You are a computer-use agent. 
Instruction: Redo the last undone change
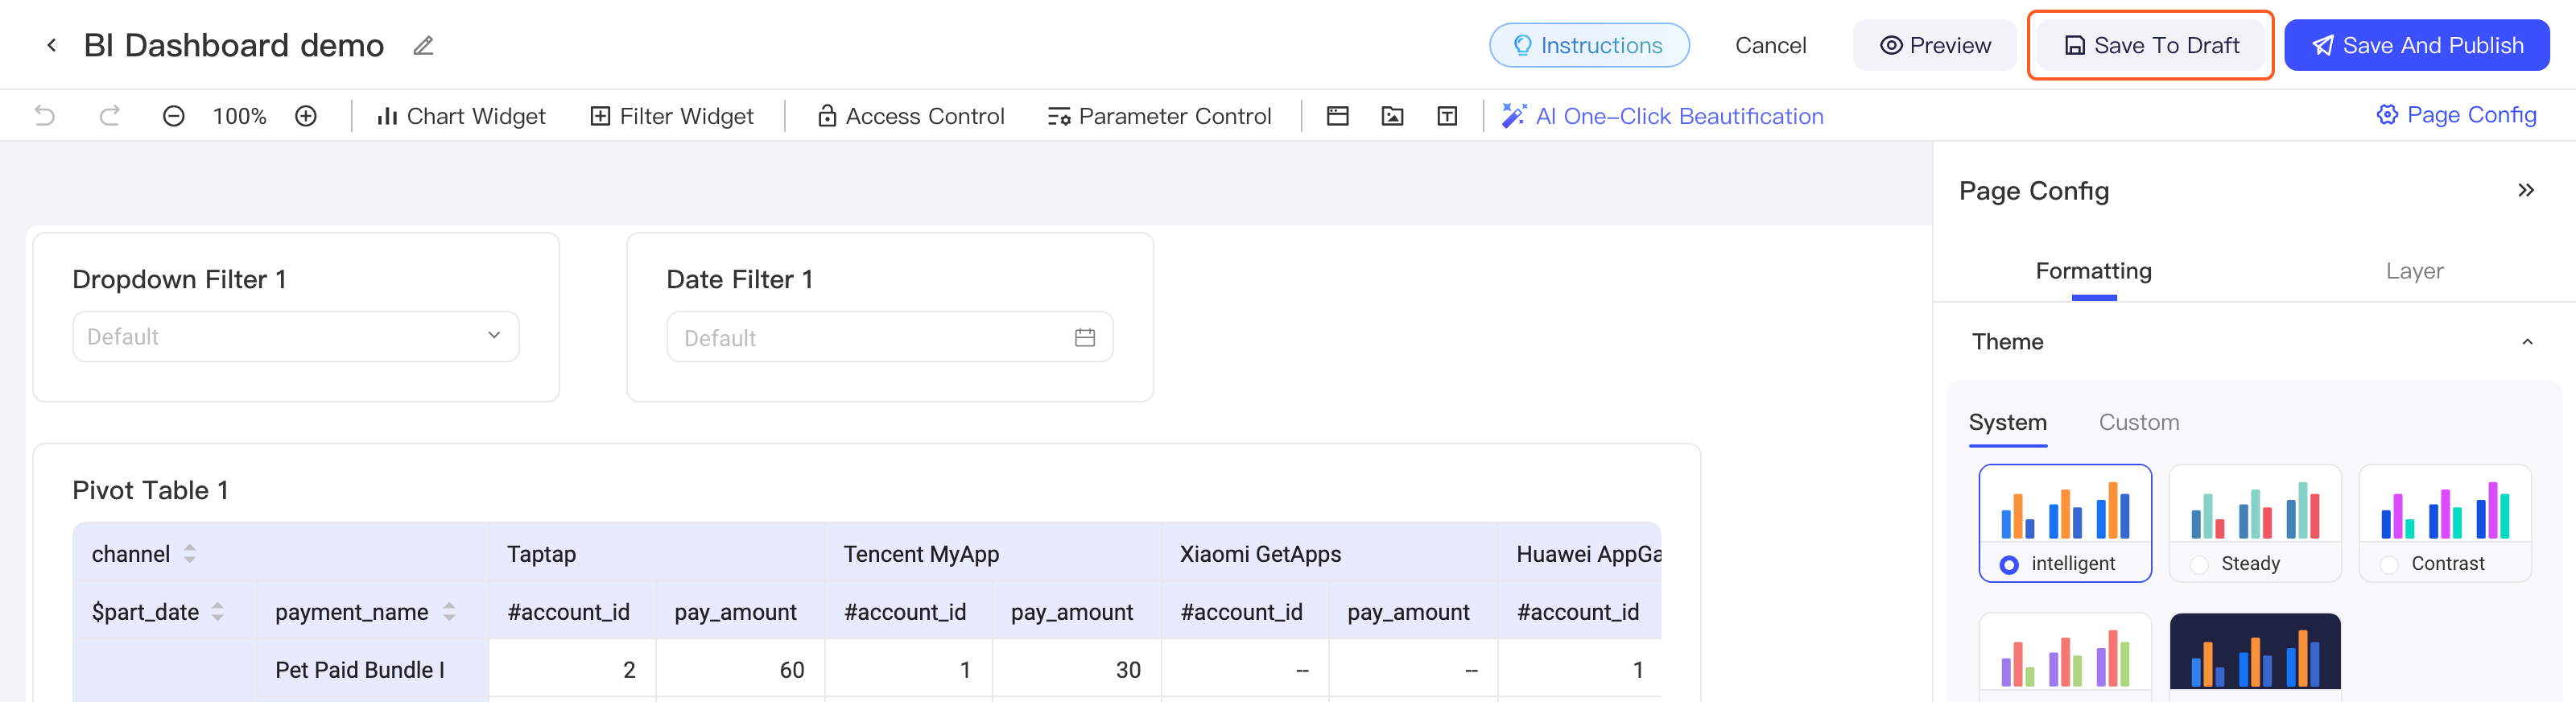[110, 116]
